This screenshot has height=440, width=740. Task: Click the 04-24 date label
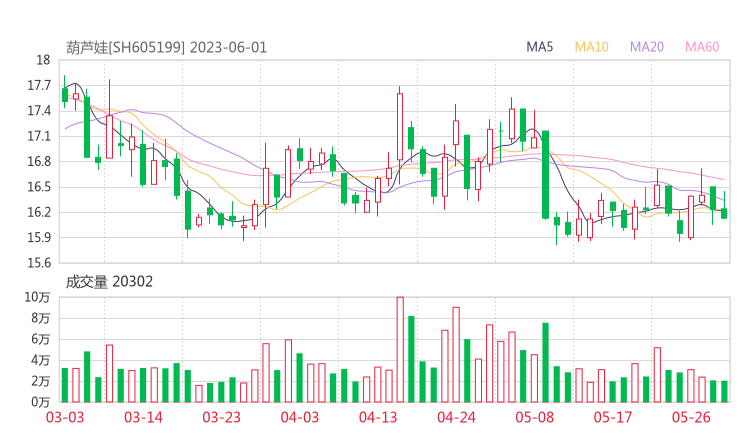click(456, 417)
